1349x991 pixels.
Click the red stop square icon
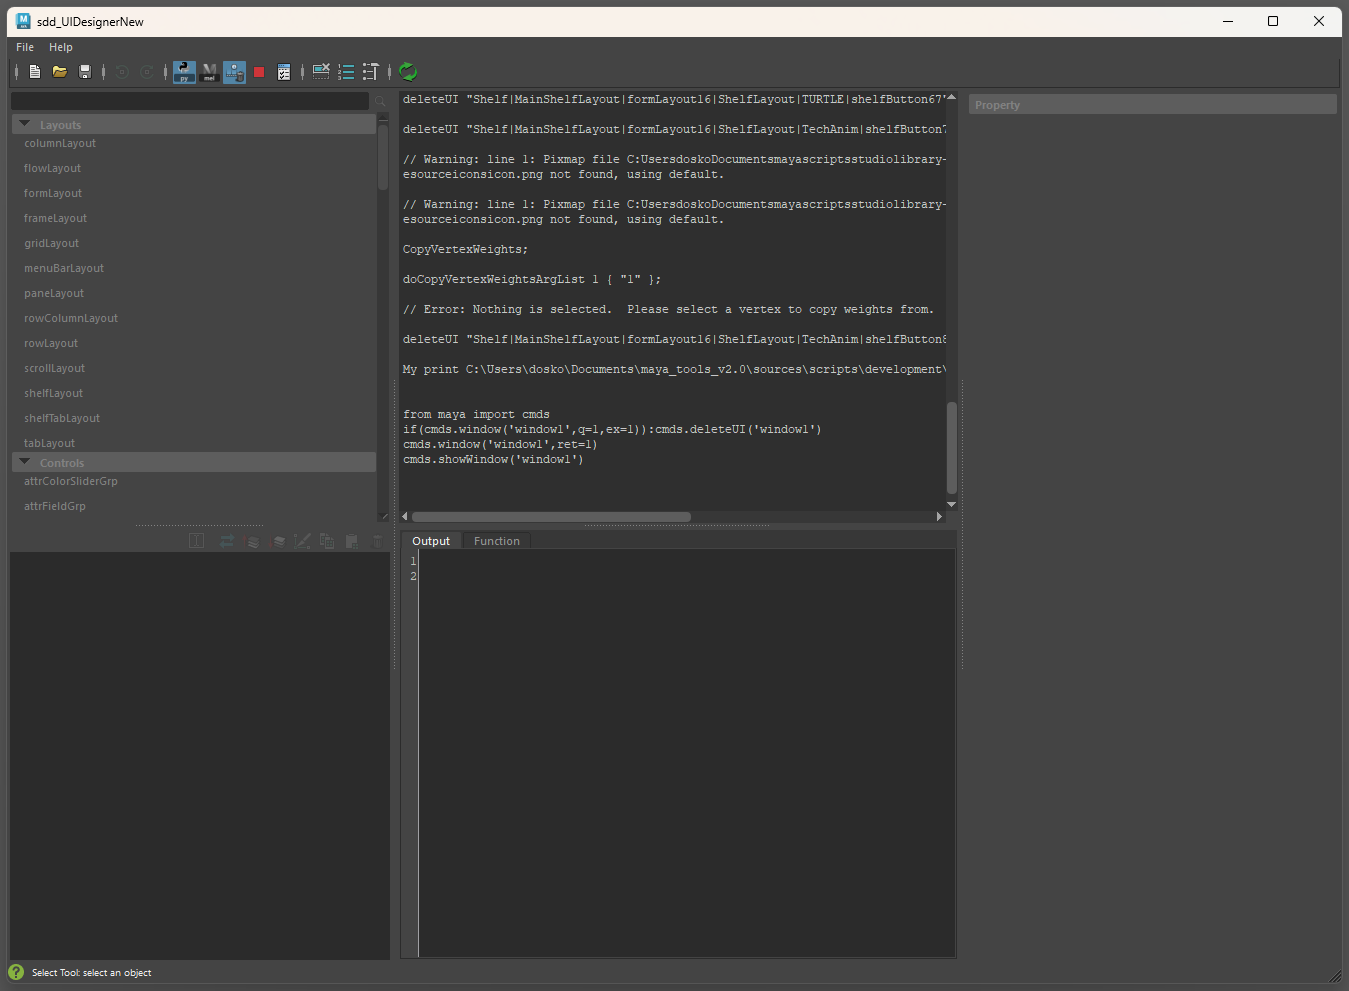click(259, 72)
